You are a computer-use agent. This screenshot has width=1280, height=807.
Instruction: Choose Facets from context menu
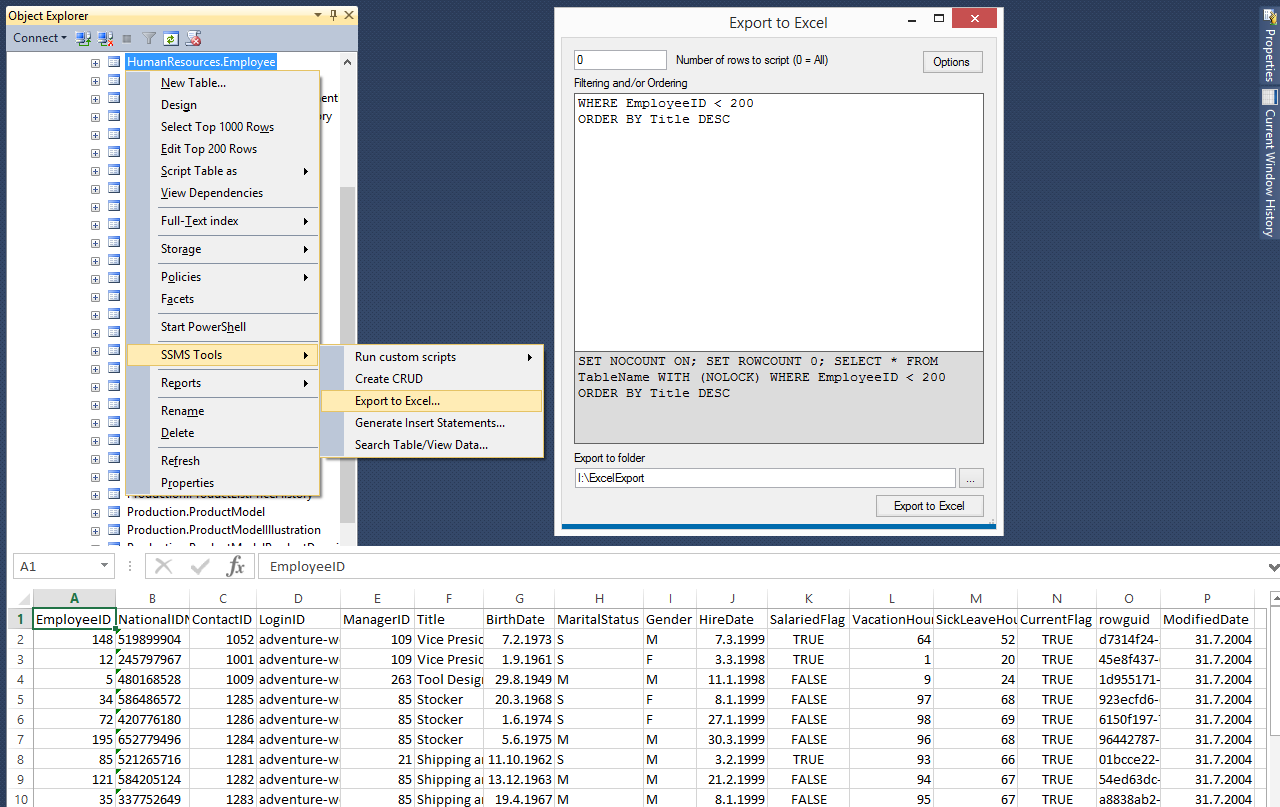(x=223, y=299)
